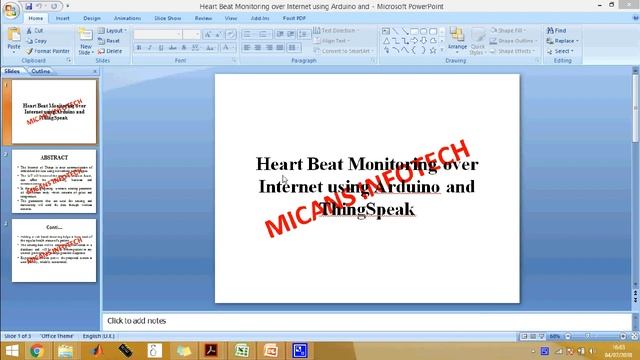Viewport: 640px width, 360px height.
Task: Justify the text
Action: click(x=280, y=48)
